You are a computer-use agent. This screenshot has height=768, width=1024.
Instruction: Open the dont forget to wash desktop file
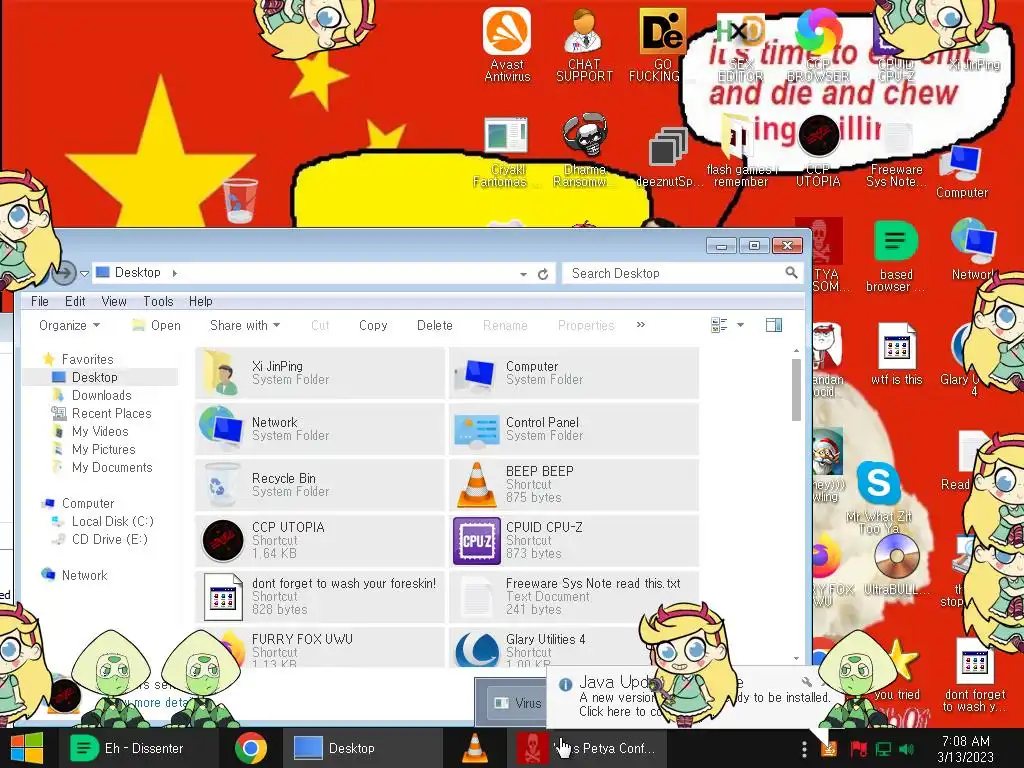[x=974, y=674]
